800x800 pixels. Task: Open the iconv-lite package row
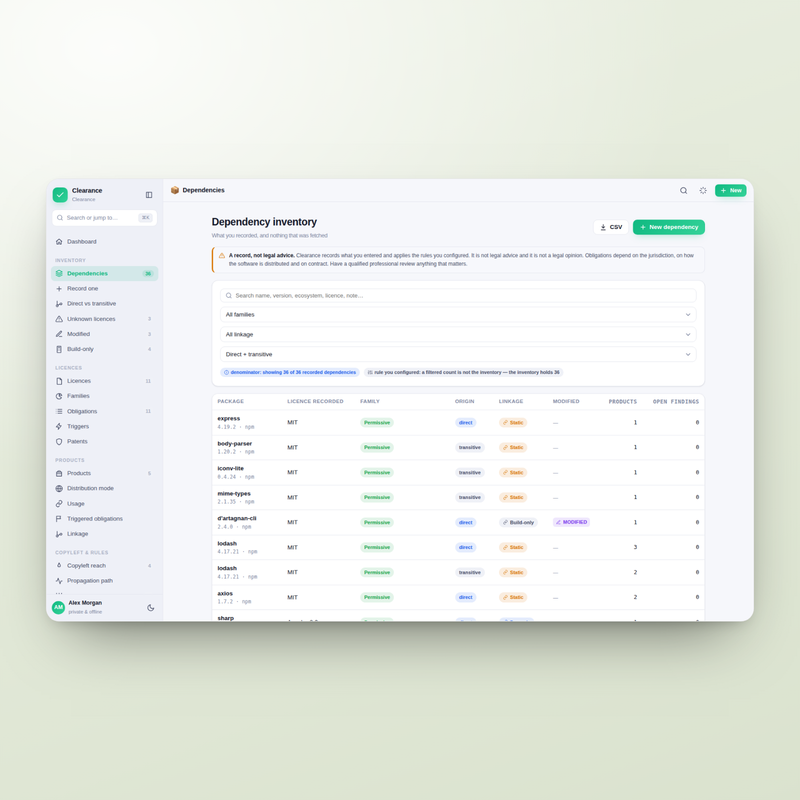458,472
